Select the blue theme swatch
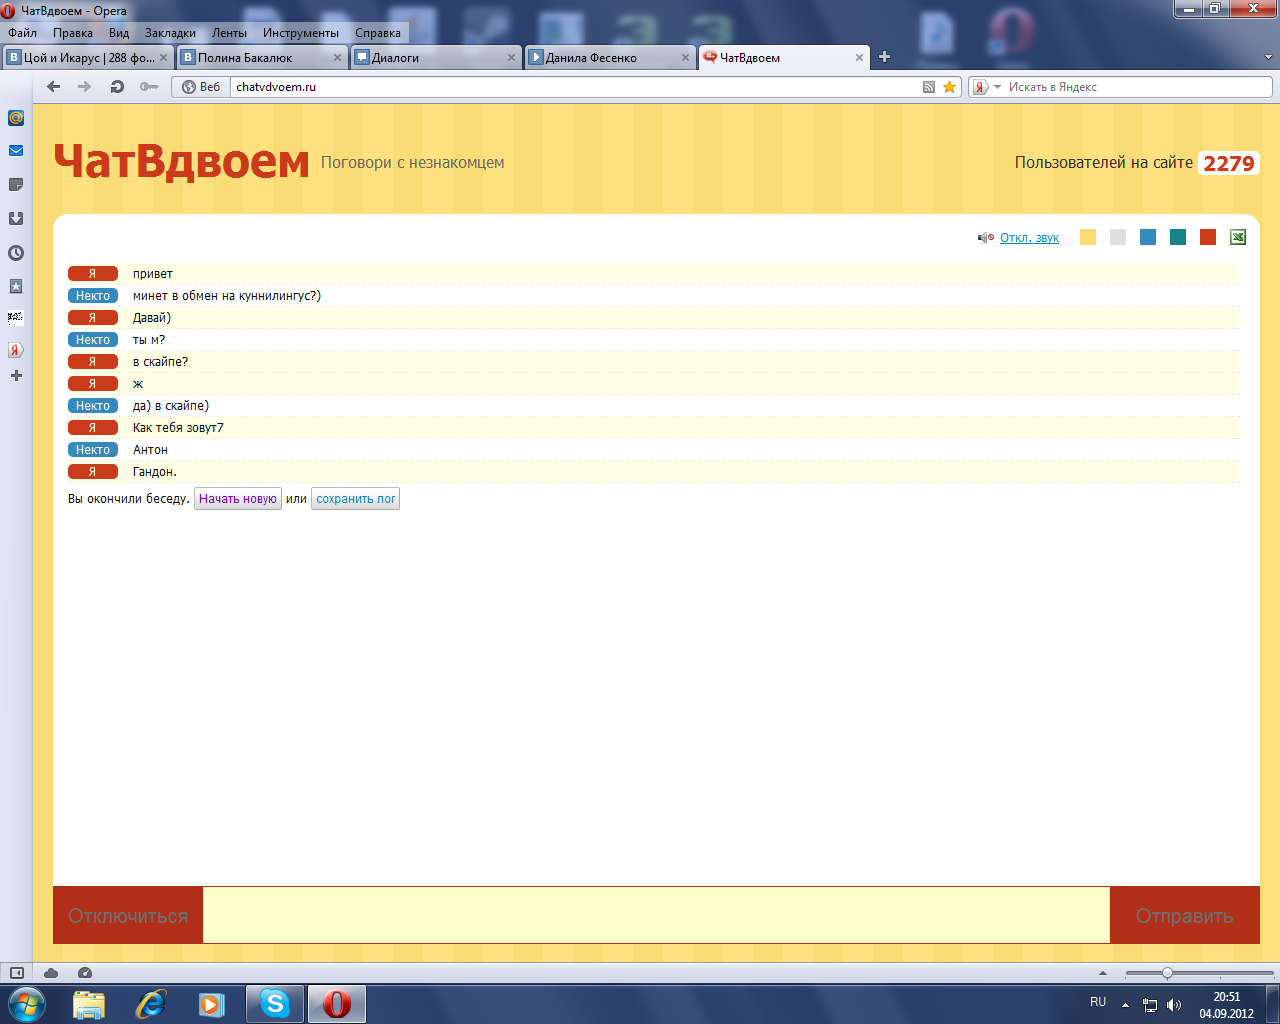Viewport: 1280px width, 1024px height. (1148, 237)
